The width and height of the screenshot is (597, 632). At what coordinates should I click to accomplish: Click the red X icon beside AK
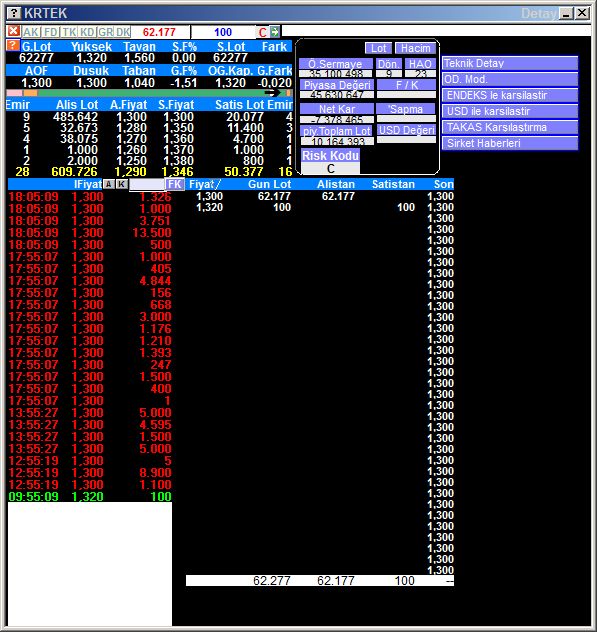13,31
